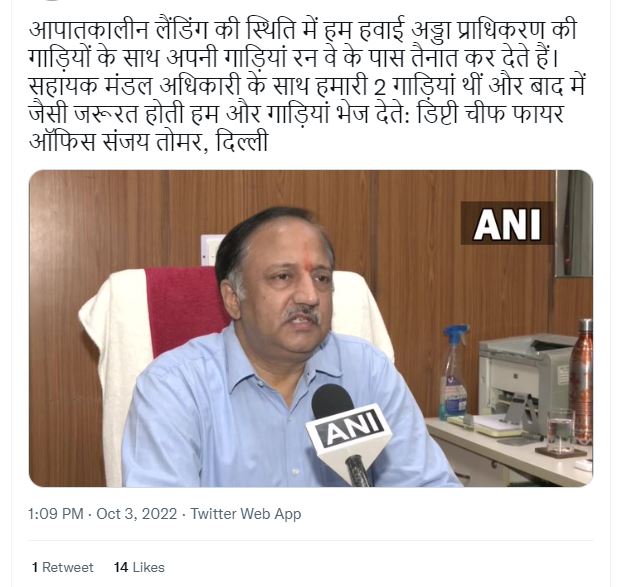Image resolution: width=621 pixels, height=587 pixels.
Task: Click the blue spray bottle in photo
Action: (453, 372)
